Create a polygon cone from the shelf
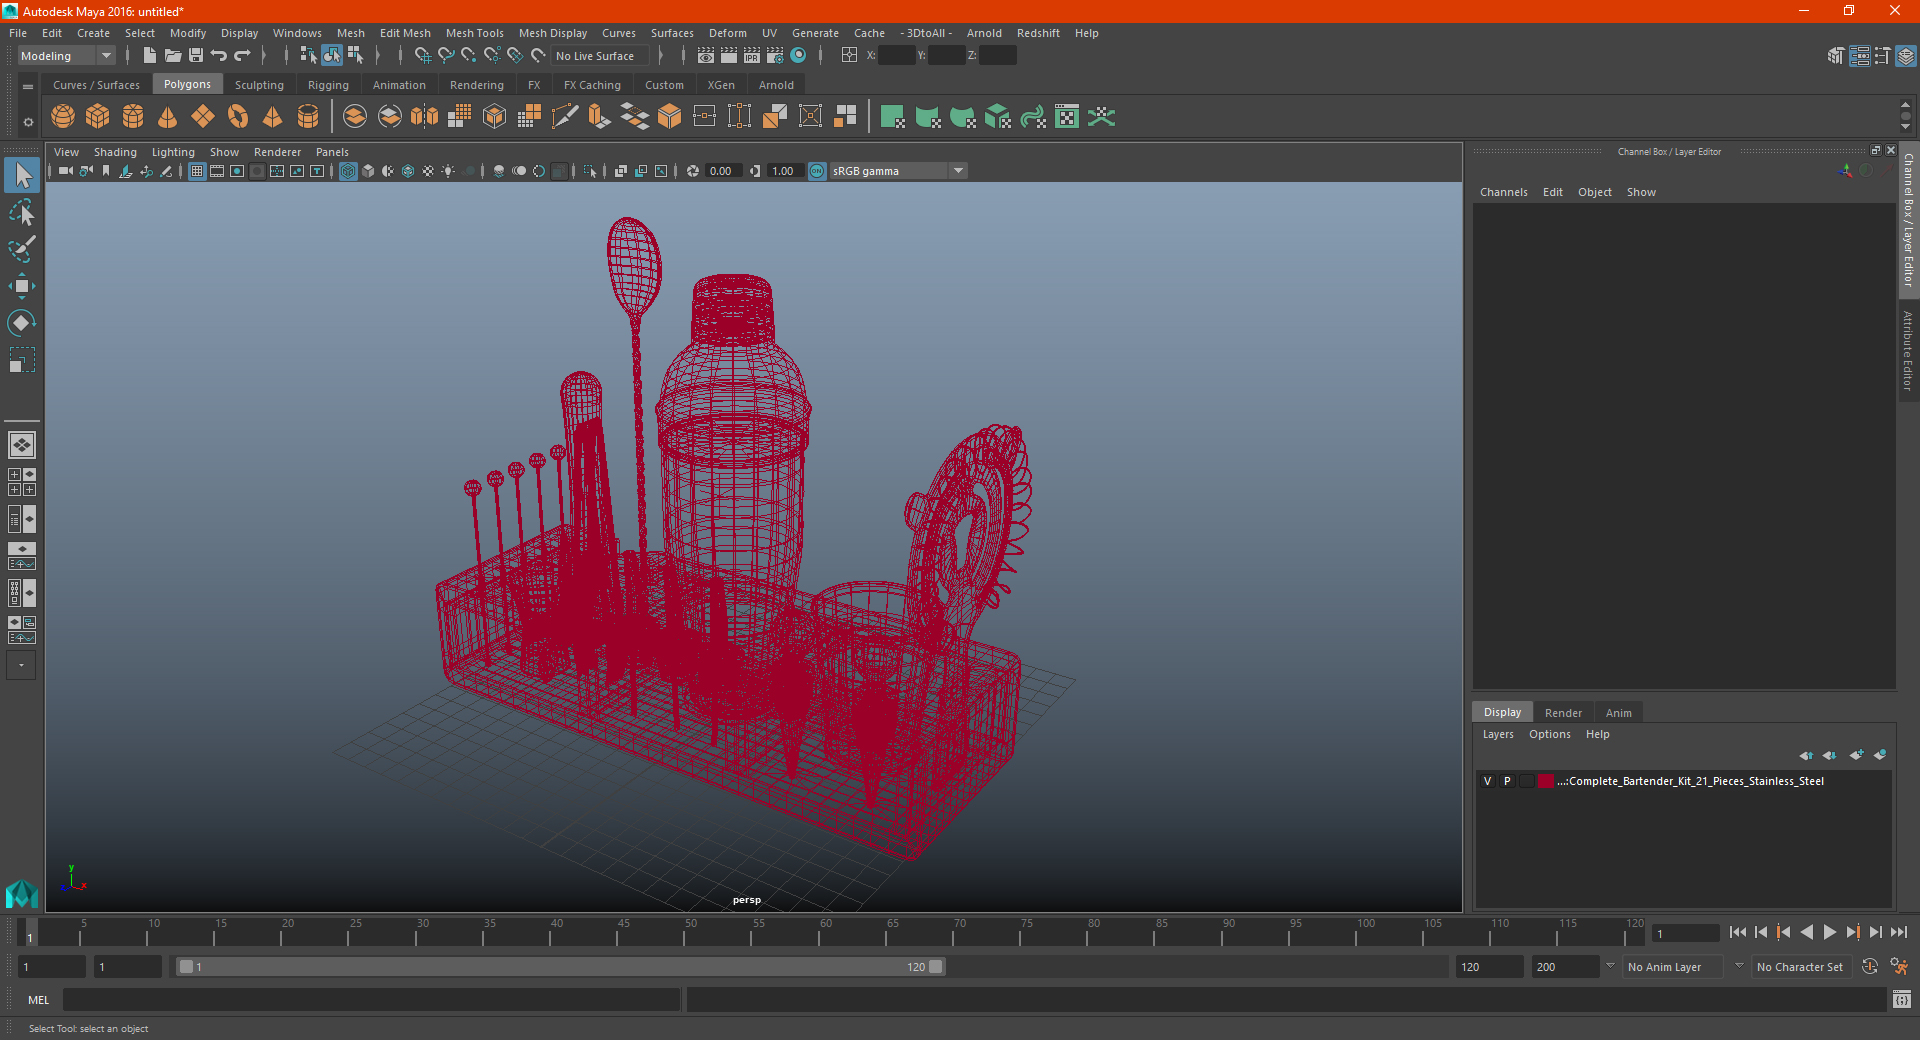The image size is (1920, 1040). 168,117
